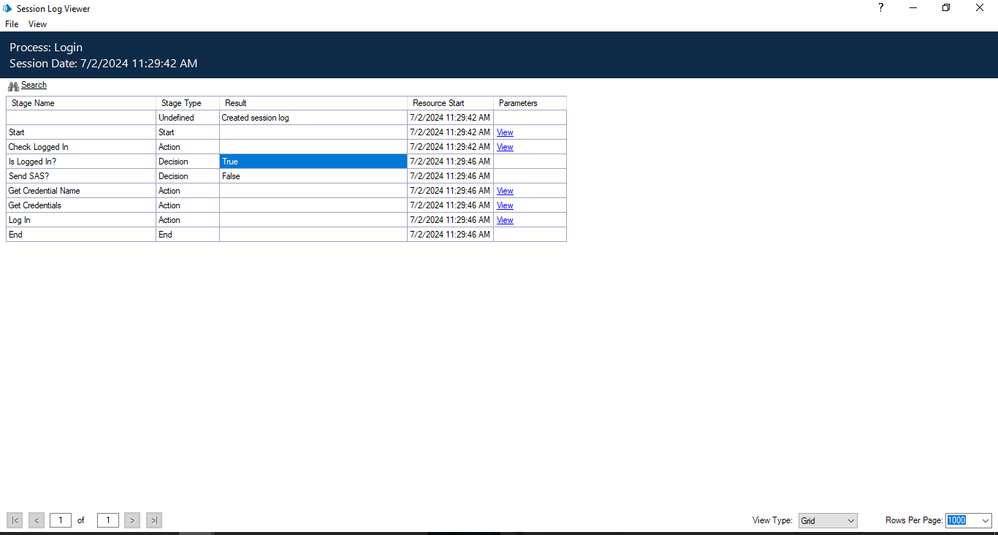Sort by Stage Name column header

tap(81, 103)
